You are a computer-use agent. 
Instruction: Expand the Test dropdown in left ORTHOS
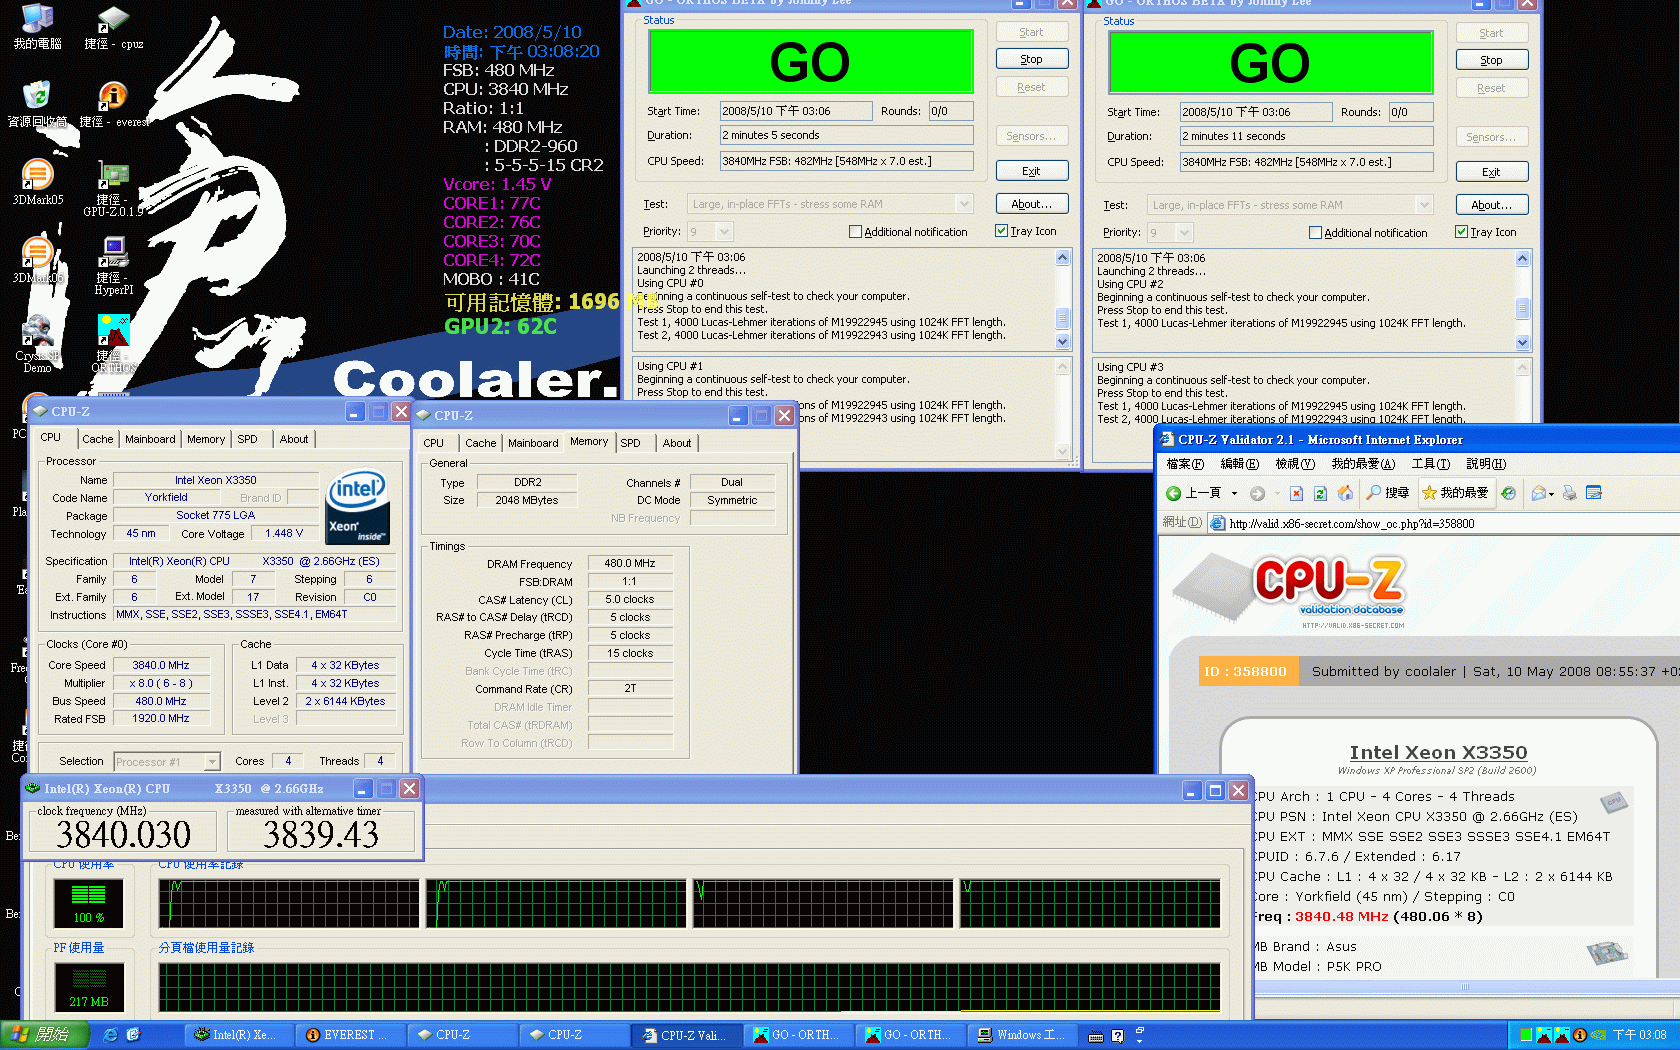click(964, 204)
